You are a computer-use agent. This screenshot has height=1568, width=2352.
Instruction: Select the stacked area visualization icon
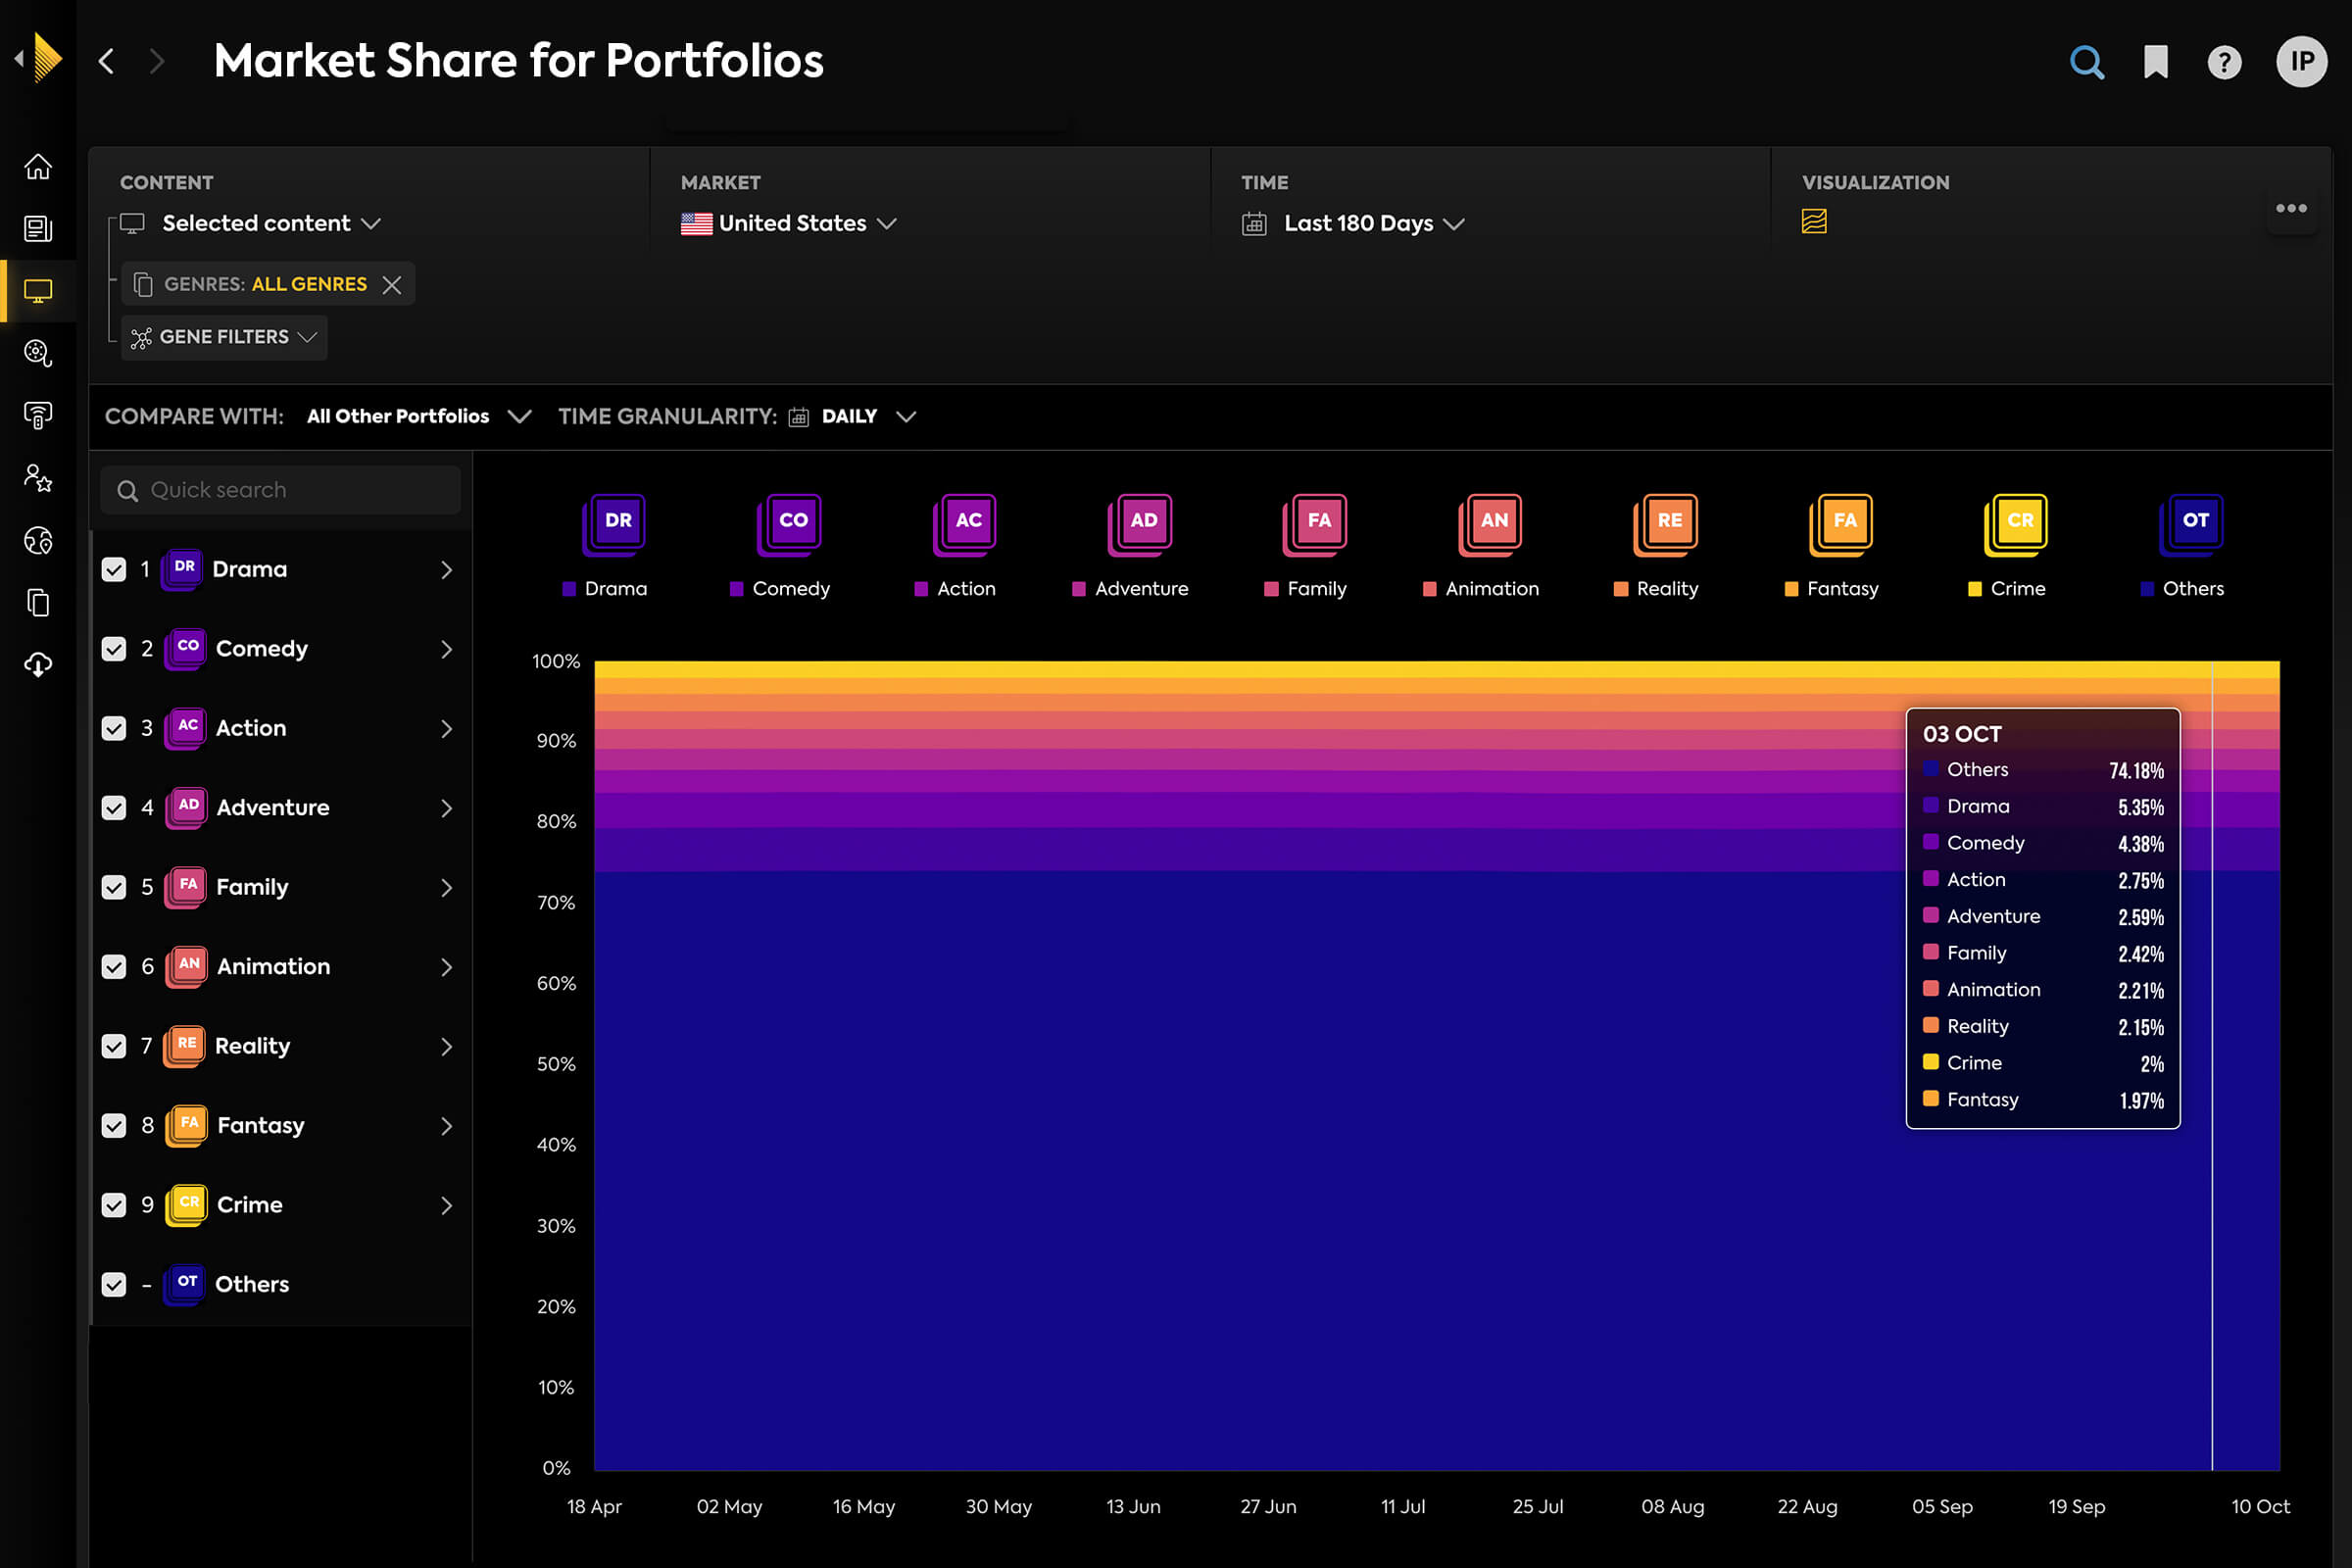coord(1814,221)
